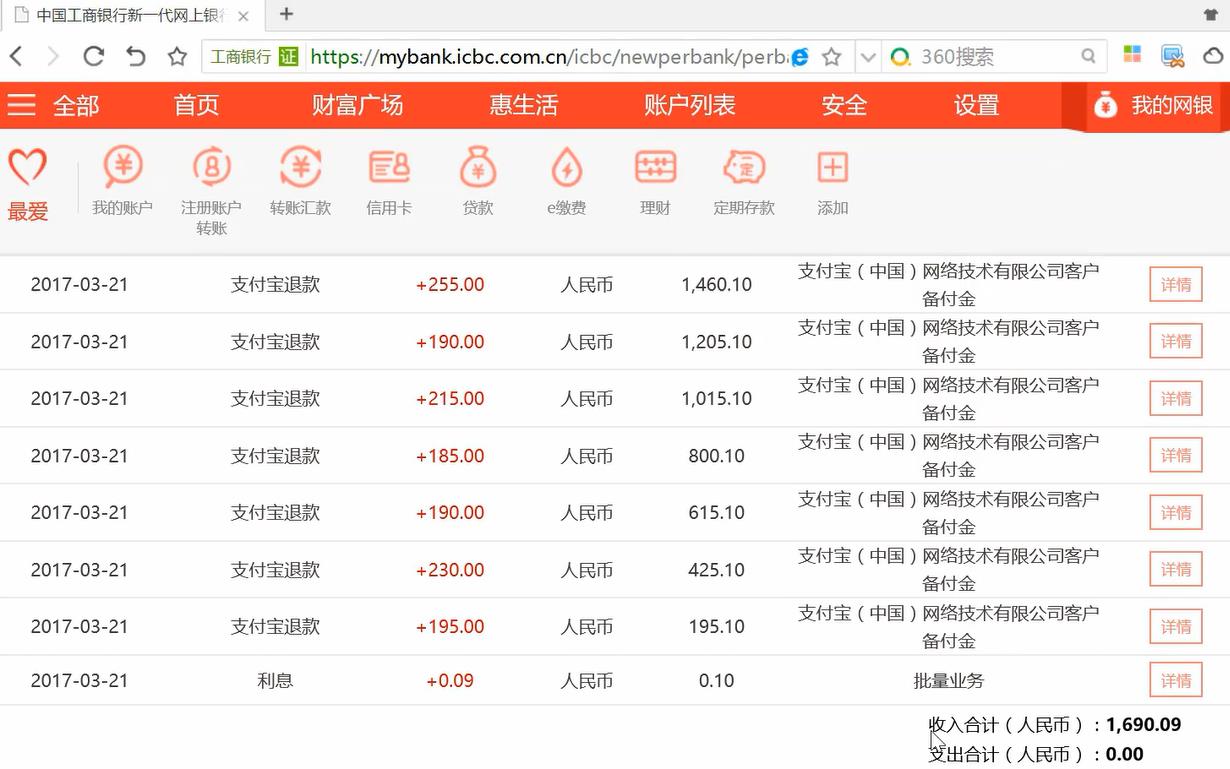Click balance 0.10 cell
The image size is (1230, 769).
click(x=716, y=681)
